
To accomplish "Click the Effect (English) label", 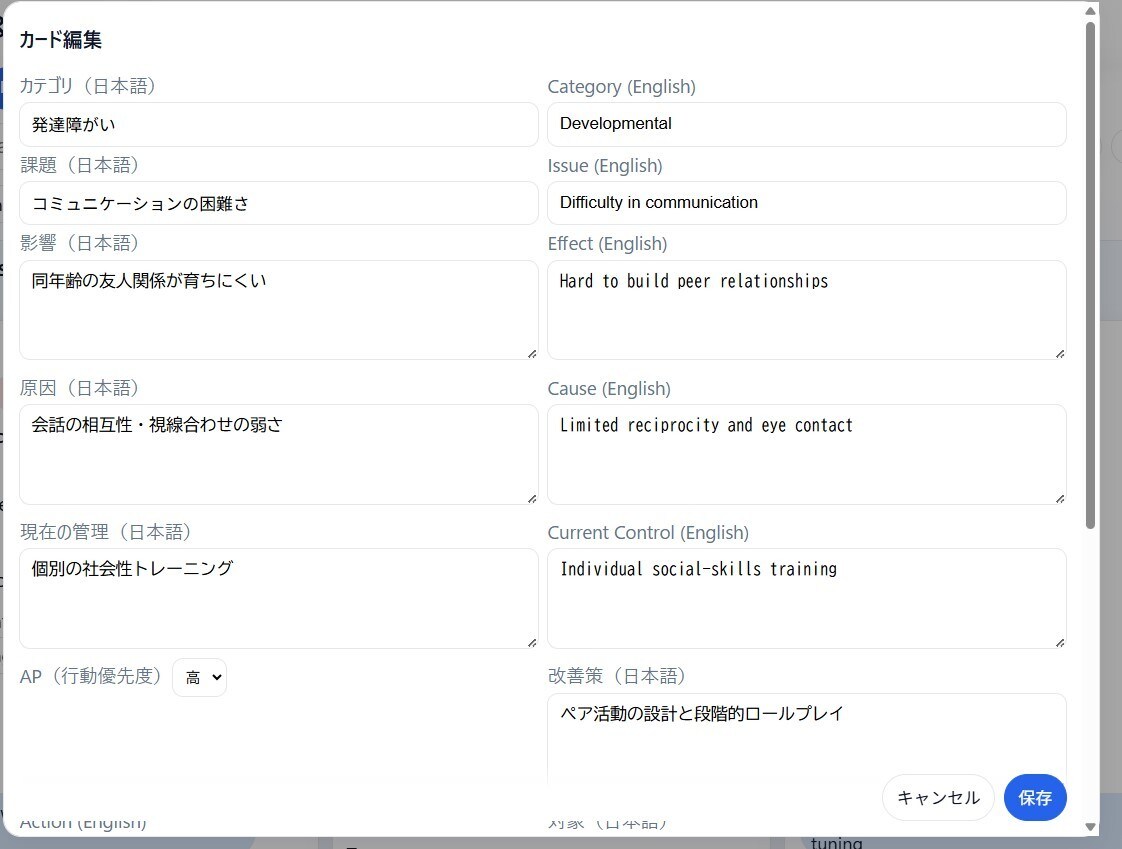I will [607, 243].
